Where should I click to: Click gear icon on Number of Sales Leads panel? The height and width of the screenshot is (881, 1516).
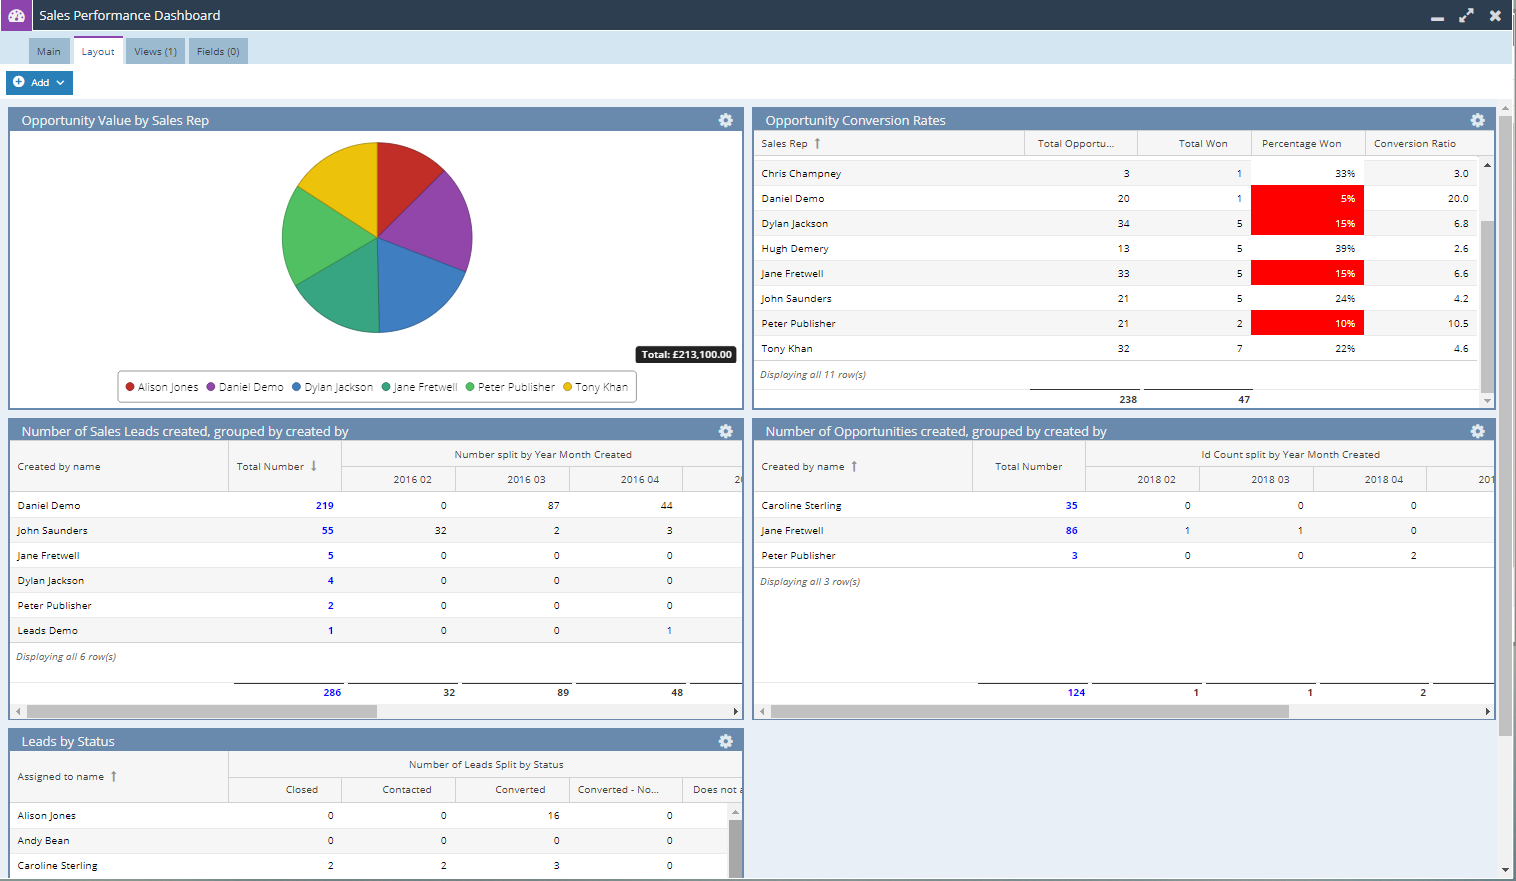(x=725, y=431)
